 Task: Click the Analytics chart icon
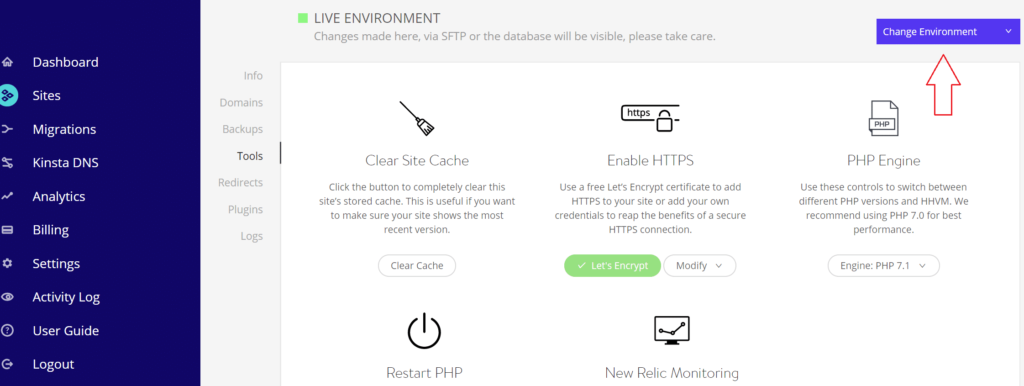point(7,196)
